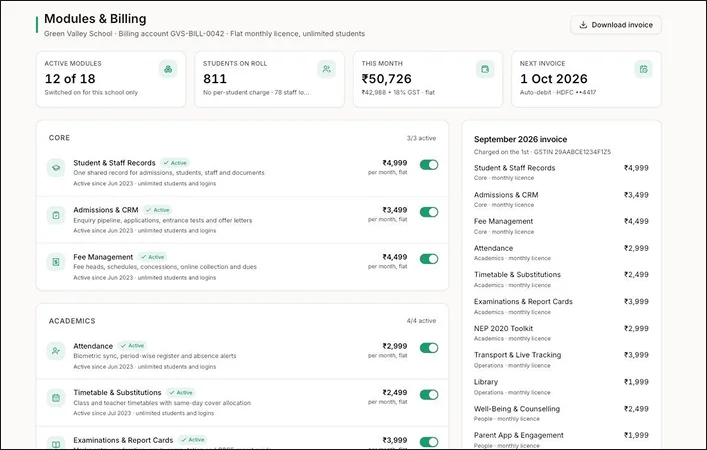Click the ₹2,499 price for Timetable module
707x450 pixels.
[395, 392]
